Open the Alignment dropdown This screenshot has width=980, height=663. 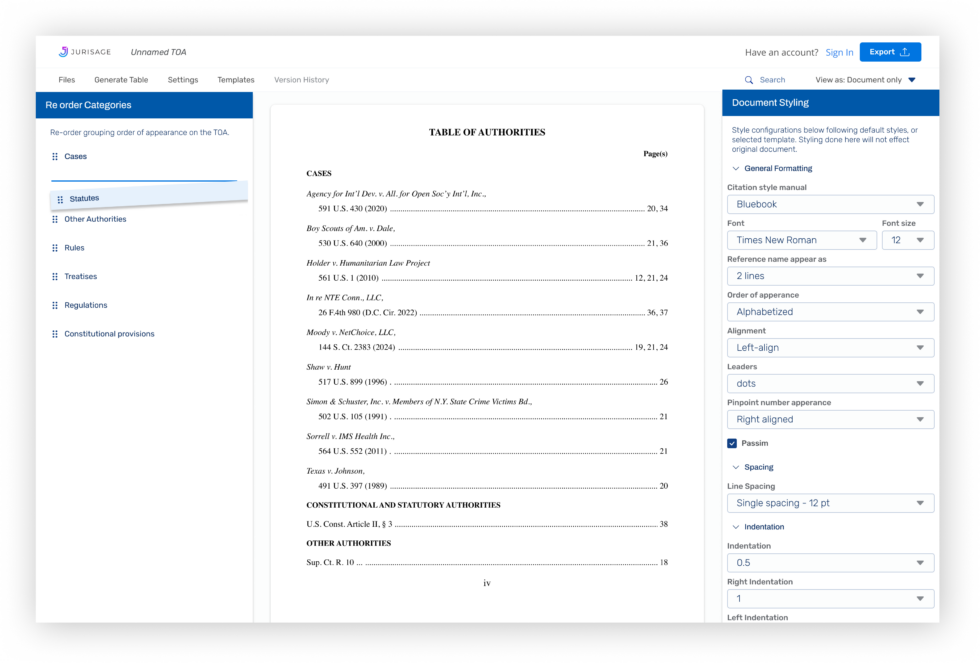coord(830,347)
